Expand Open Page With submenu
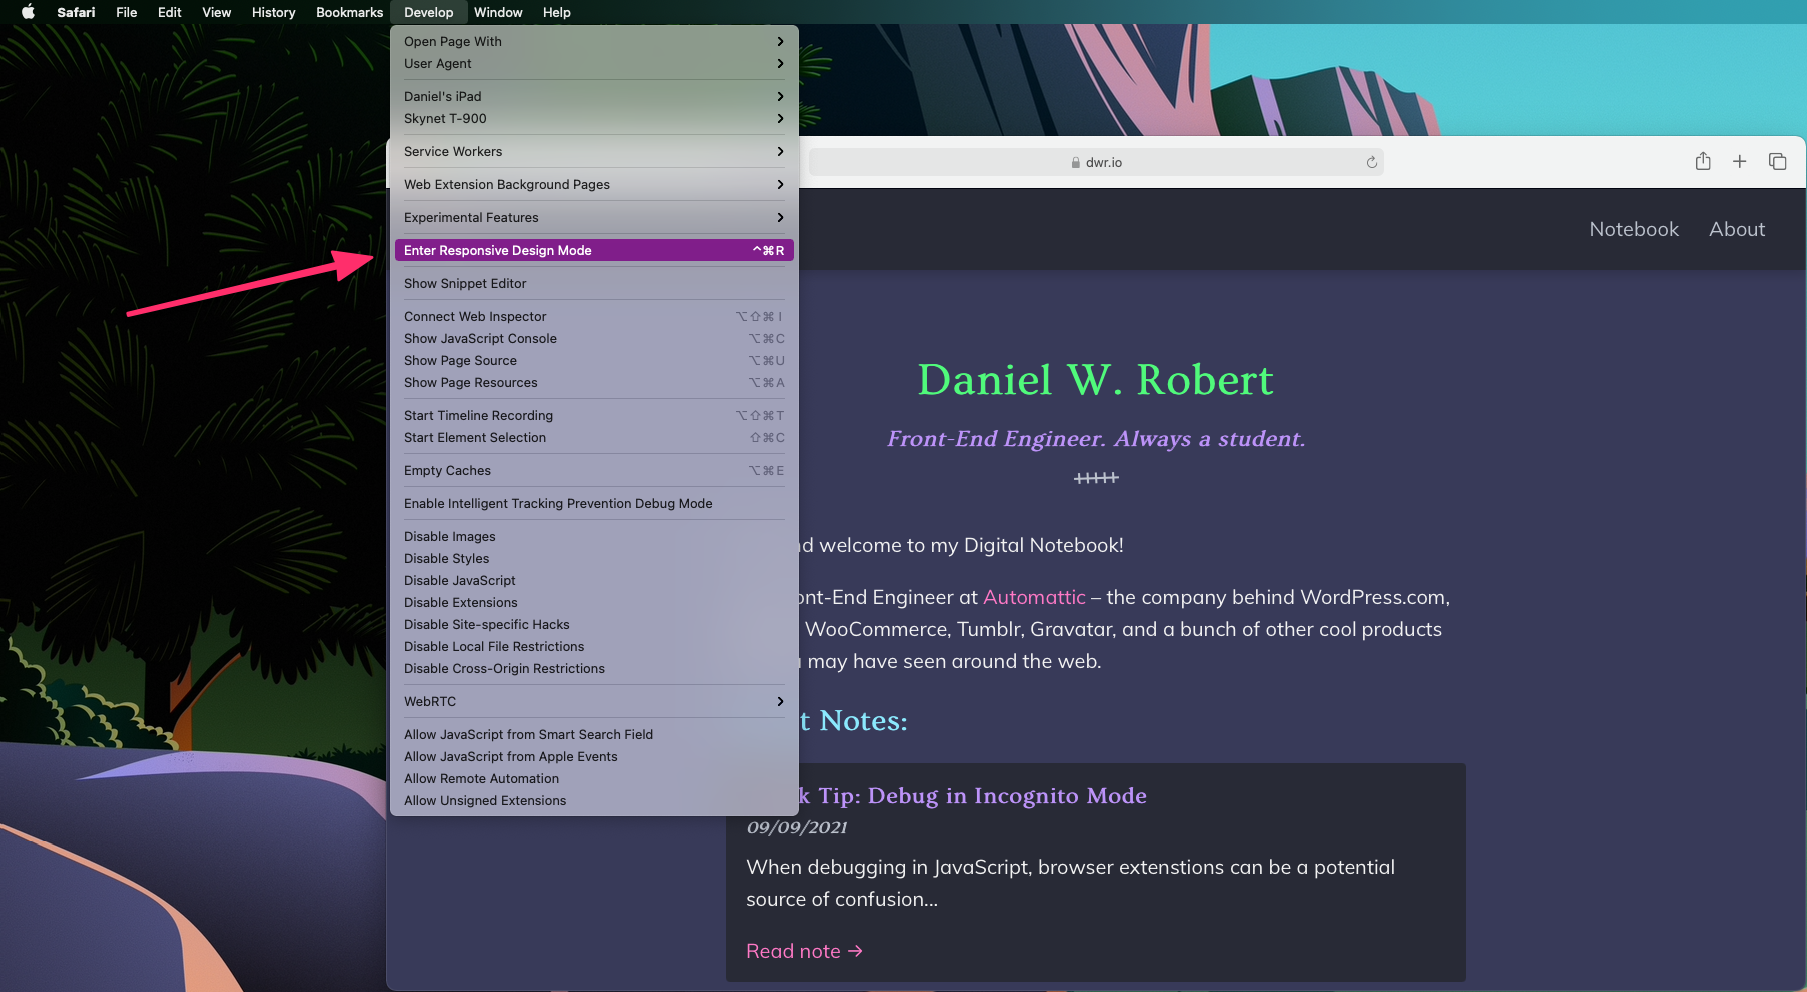The image size is (1807, 992). pyautogui.click(x=594, y=41)
